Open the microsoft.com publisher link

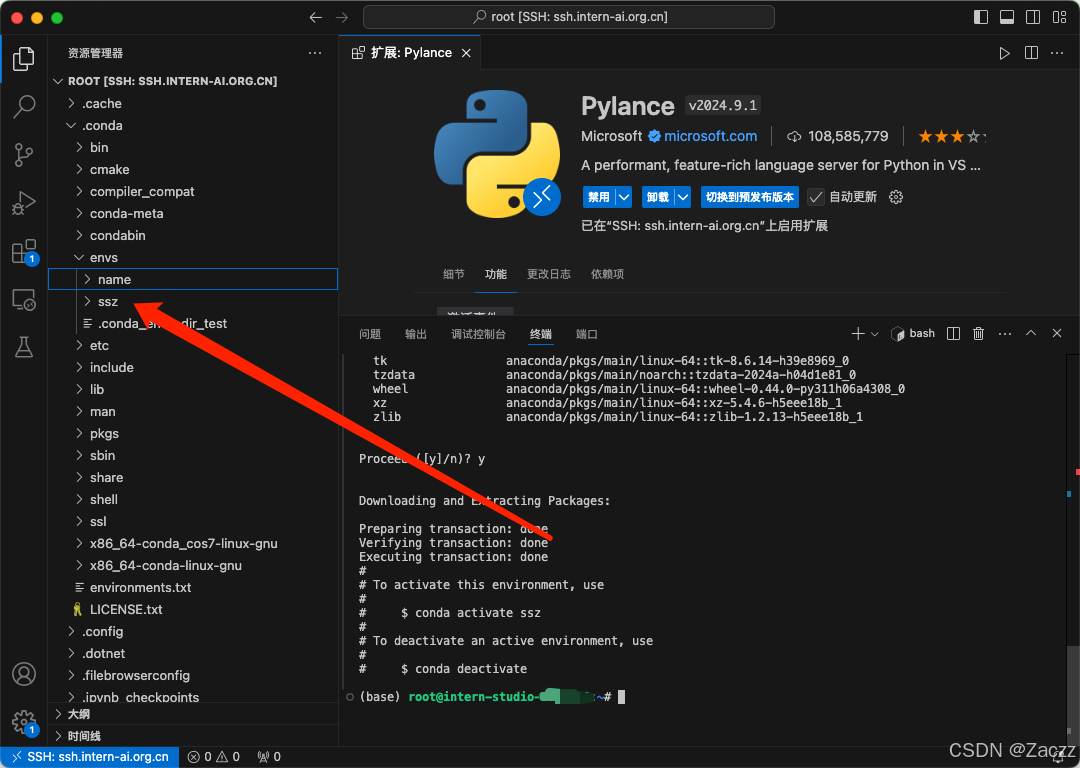click(x=710, y=136)
